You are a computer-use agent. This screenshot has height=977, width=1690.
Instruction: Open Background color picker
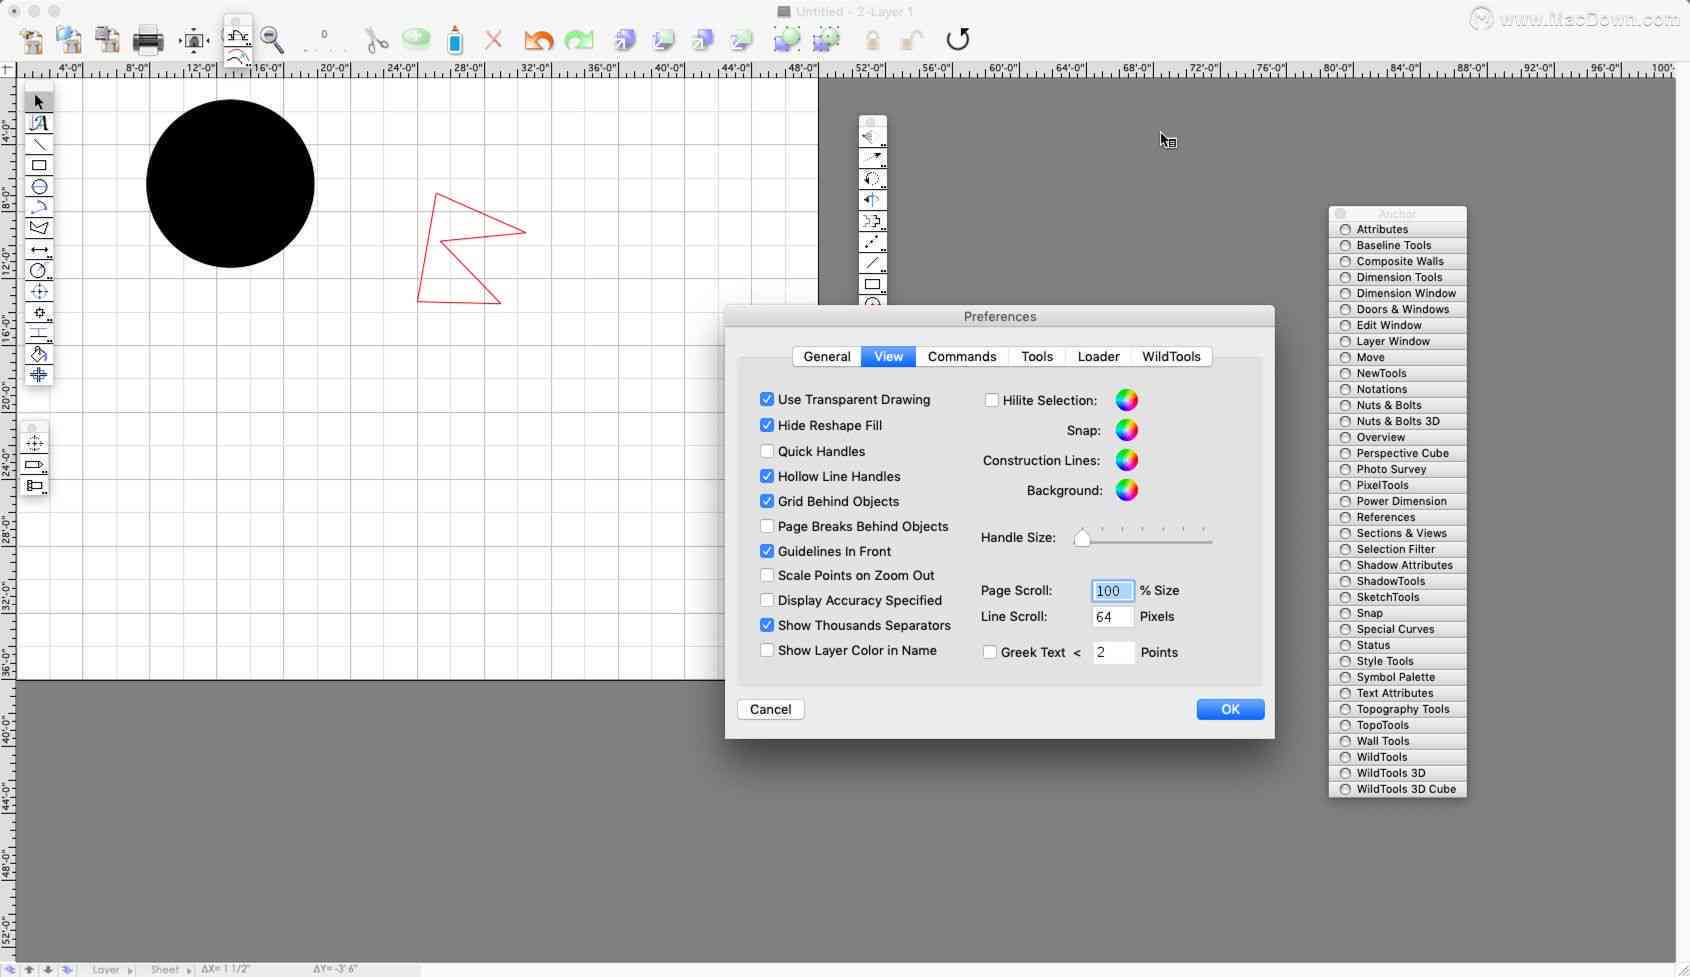1126,490
